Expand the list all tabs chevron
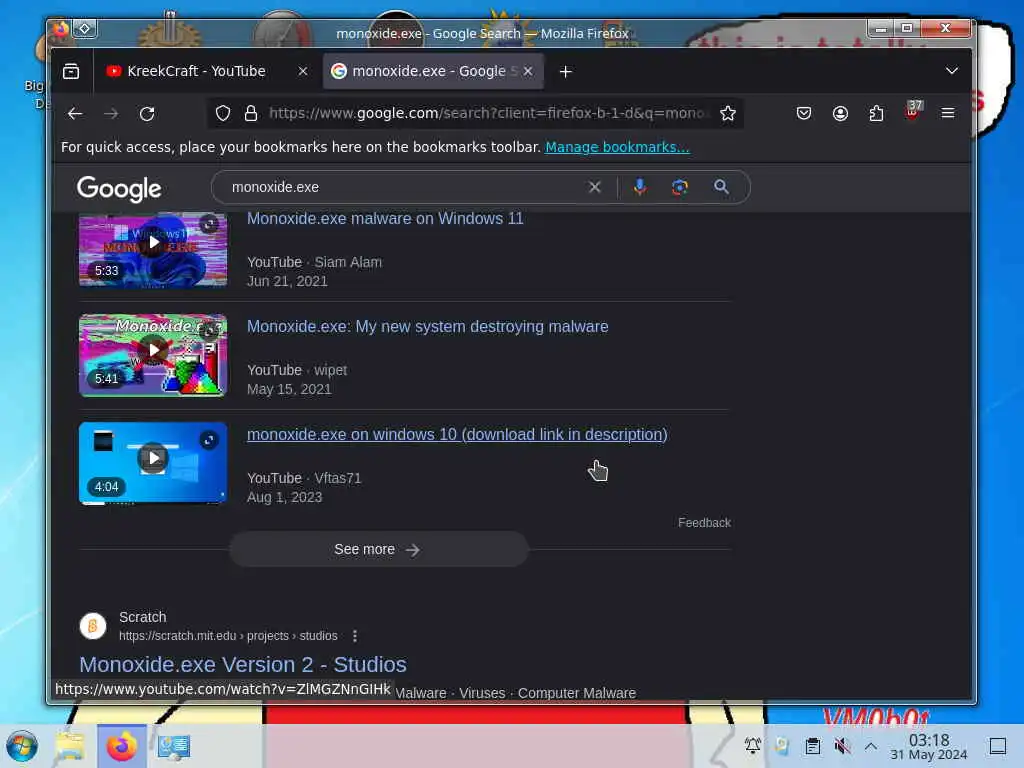1024x768 pixels. click(952, 71)
